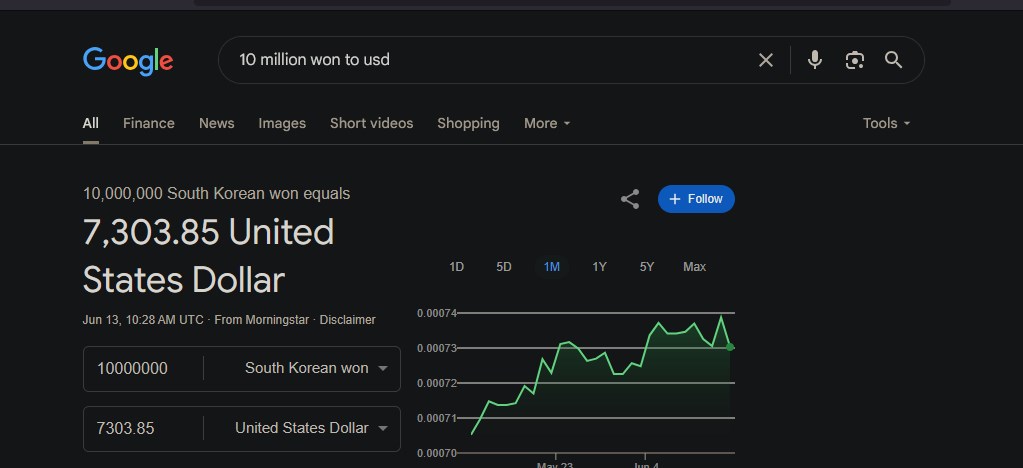Clear the search query with X icon

(765, 60)
